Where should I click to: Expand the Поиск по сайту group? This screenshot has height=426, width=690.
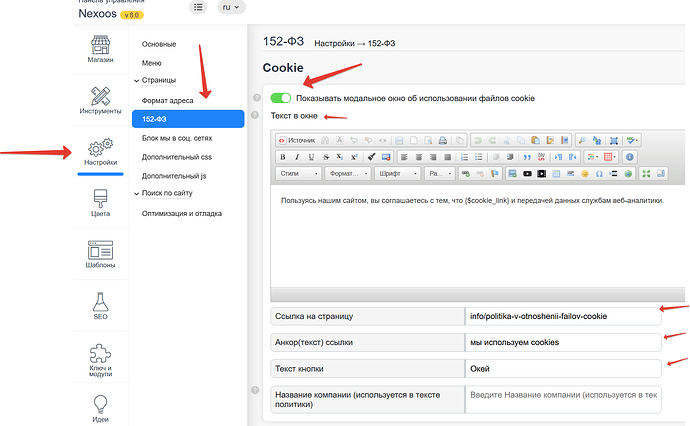[x=163, y=193]
